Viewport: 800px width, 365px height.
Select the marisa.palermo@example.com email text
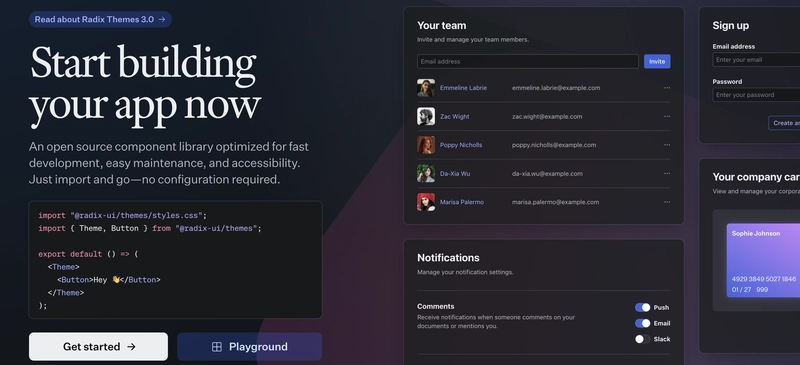tap(556, 202)
